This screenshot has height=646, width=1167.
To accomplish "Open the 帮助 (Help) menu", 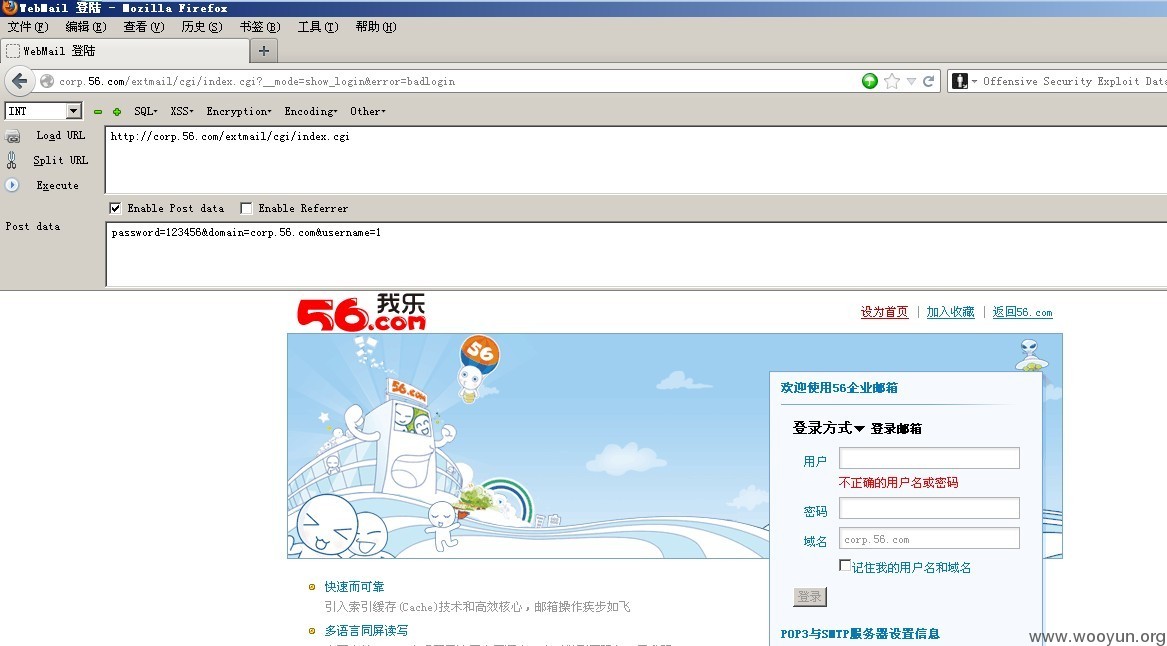I will coord(376,27).
